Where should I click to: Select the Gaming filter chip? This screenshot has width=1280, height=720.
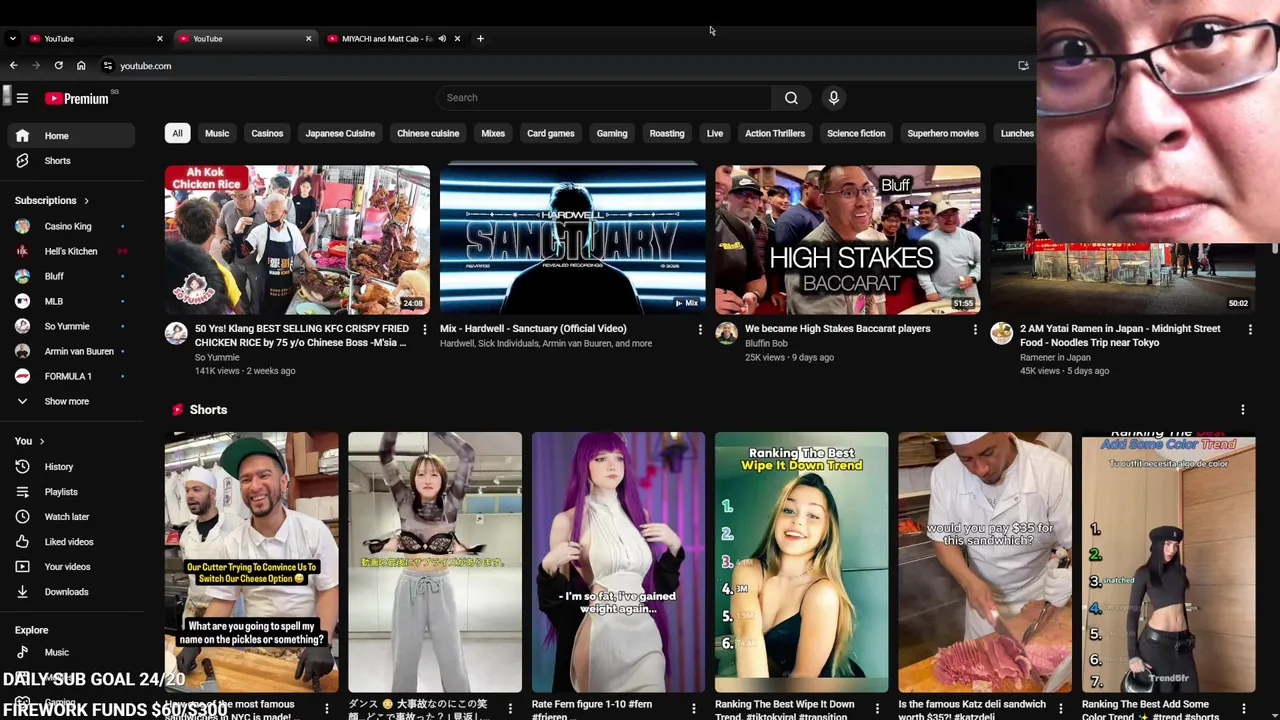612,134
